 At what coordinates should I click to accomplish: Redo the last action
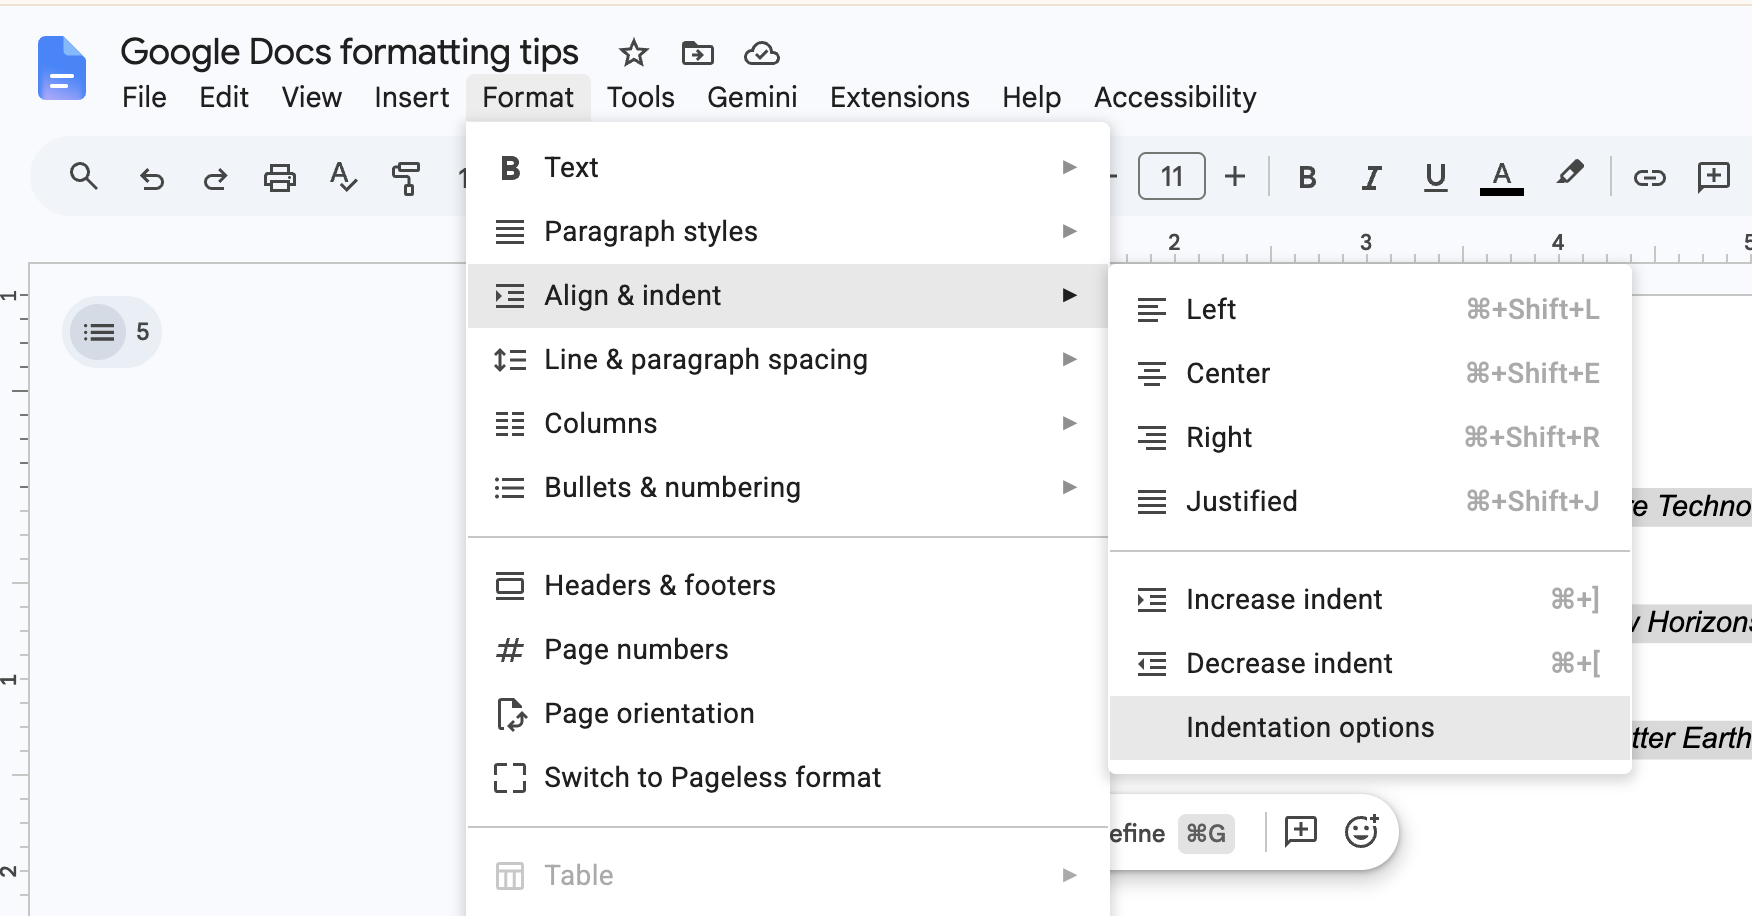[216, 178]
